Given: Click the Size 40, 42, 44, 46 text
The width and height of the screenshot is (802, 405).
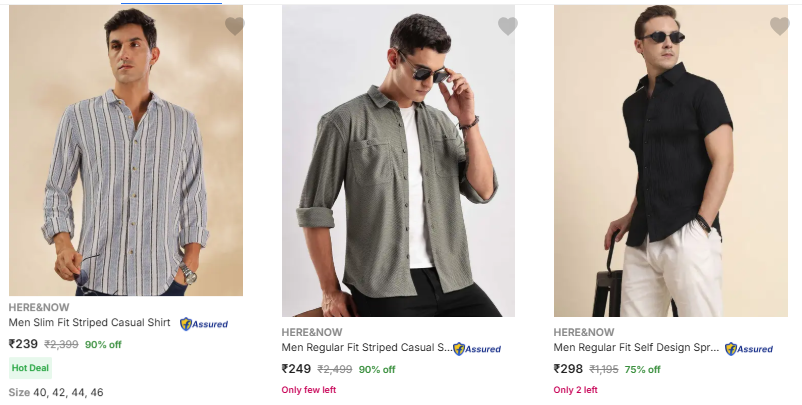Looking at the screenshot, I should click(x=56, y=392).
